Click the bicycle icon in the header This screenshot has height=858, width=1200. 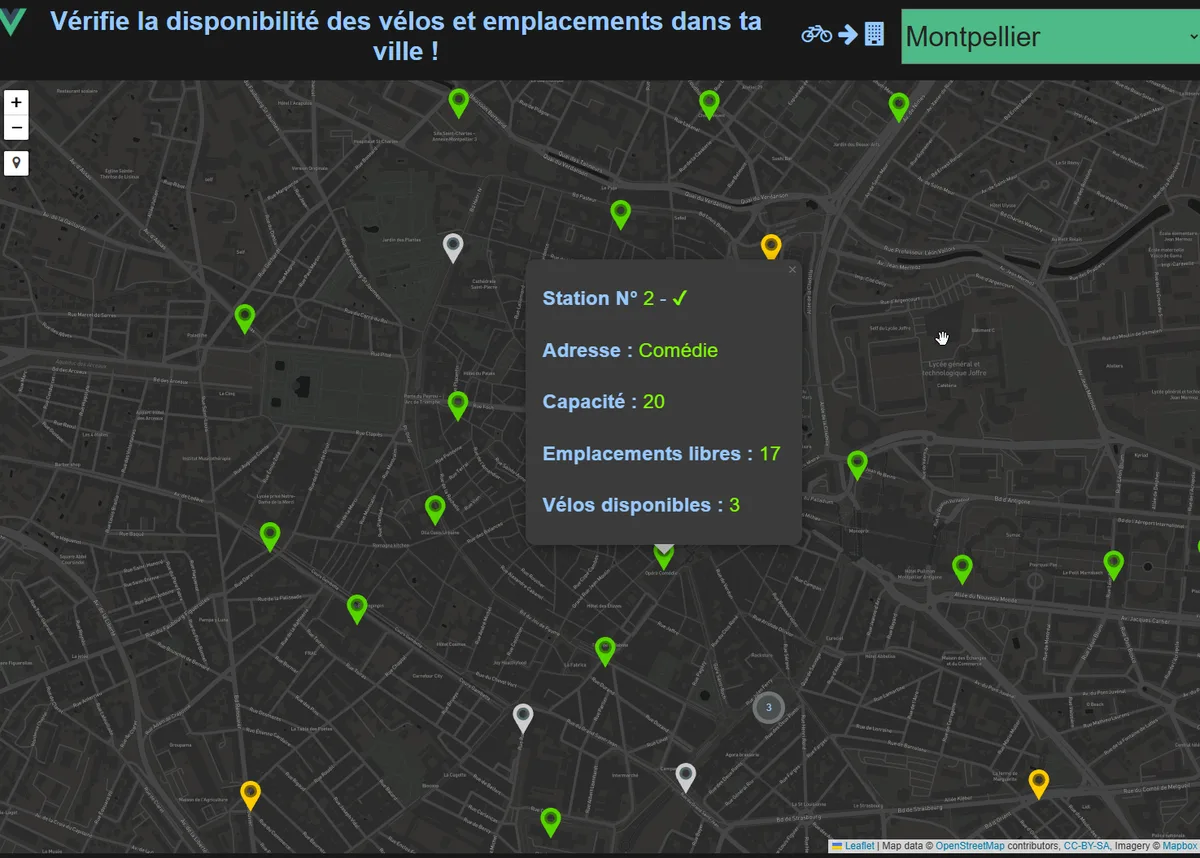(816, 34)
